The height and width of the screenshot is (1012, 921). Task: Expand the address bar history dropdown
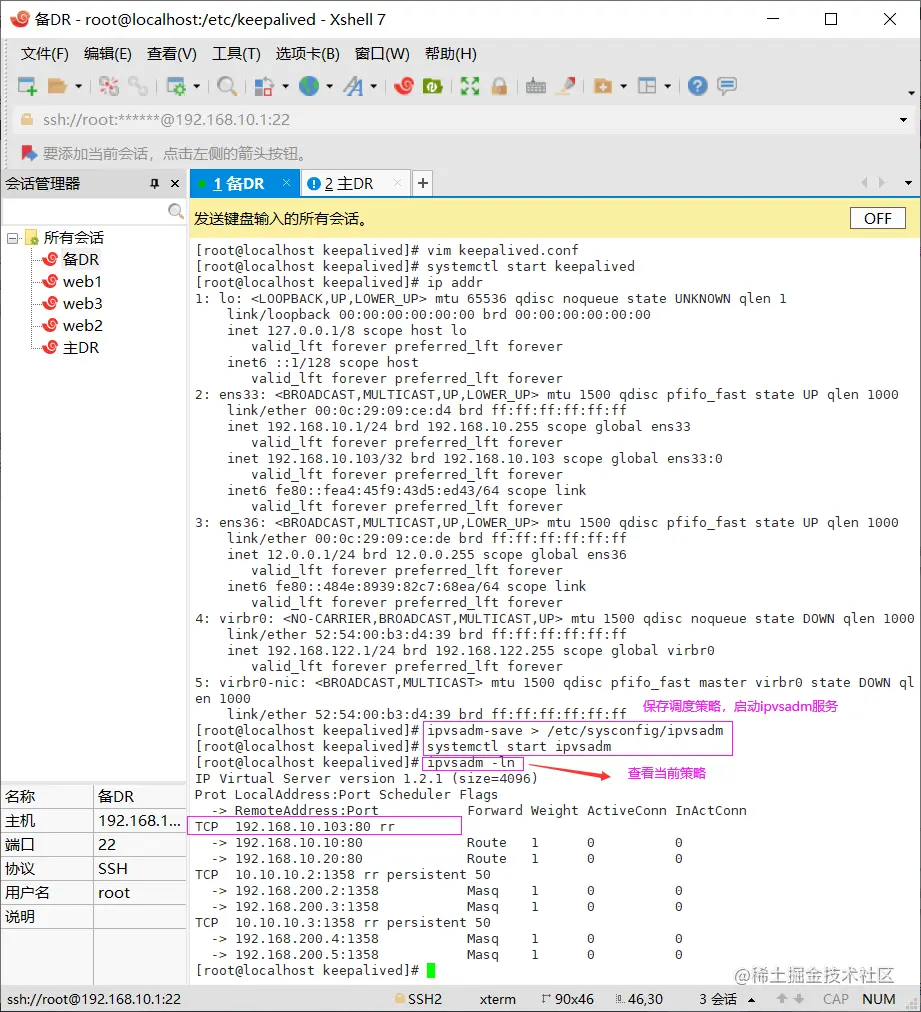pos(903,120)
